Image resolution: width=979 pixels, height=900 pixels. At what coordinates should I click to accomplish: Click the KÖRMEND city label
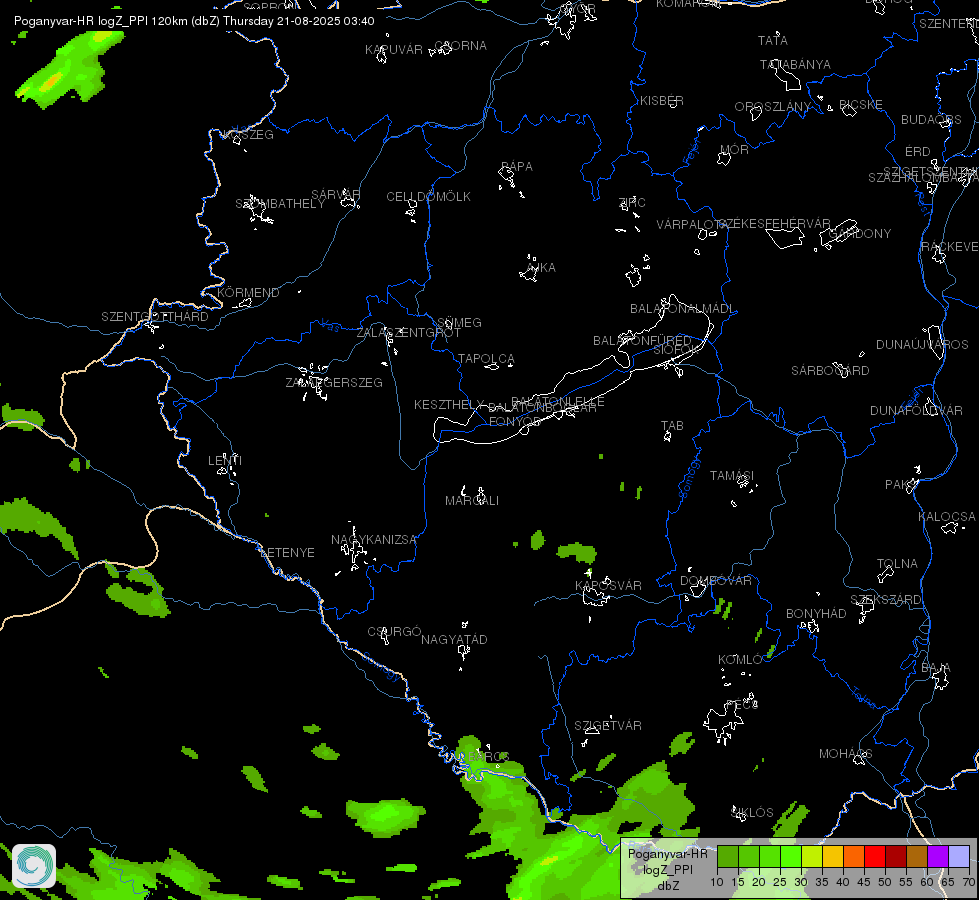(x=248, y=293)
